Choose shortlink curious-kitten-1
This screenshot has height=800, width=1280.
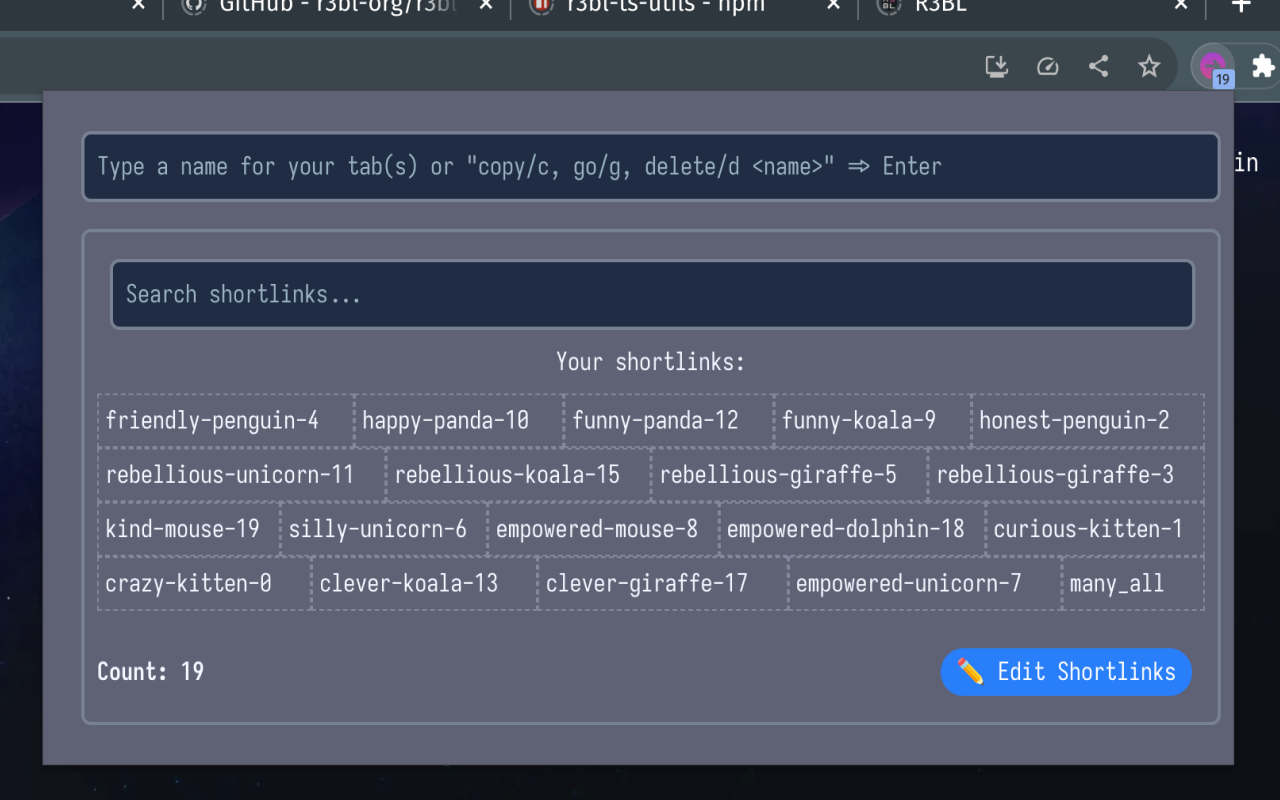pos(1095,528)
